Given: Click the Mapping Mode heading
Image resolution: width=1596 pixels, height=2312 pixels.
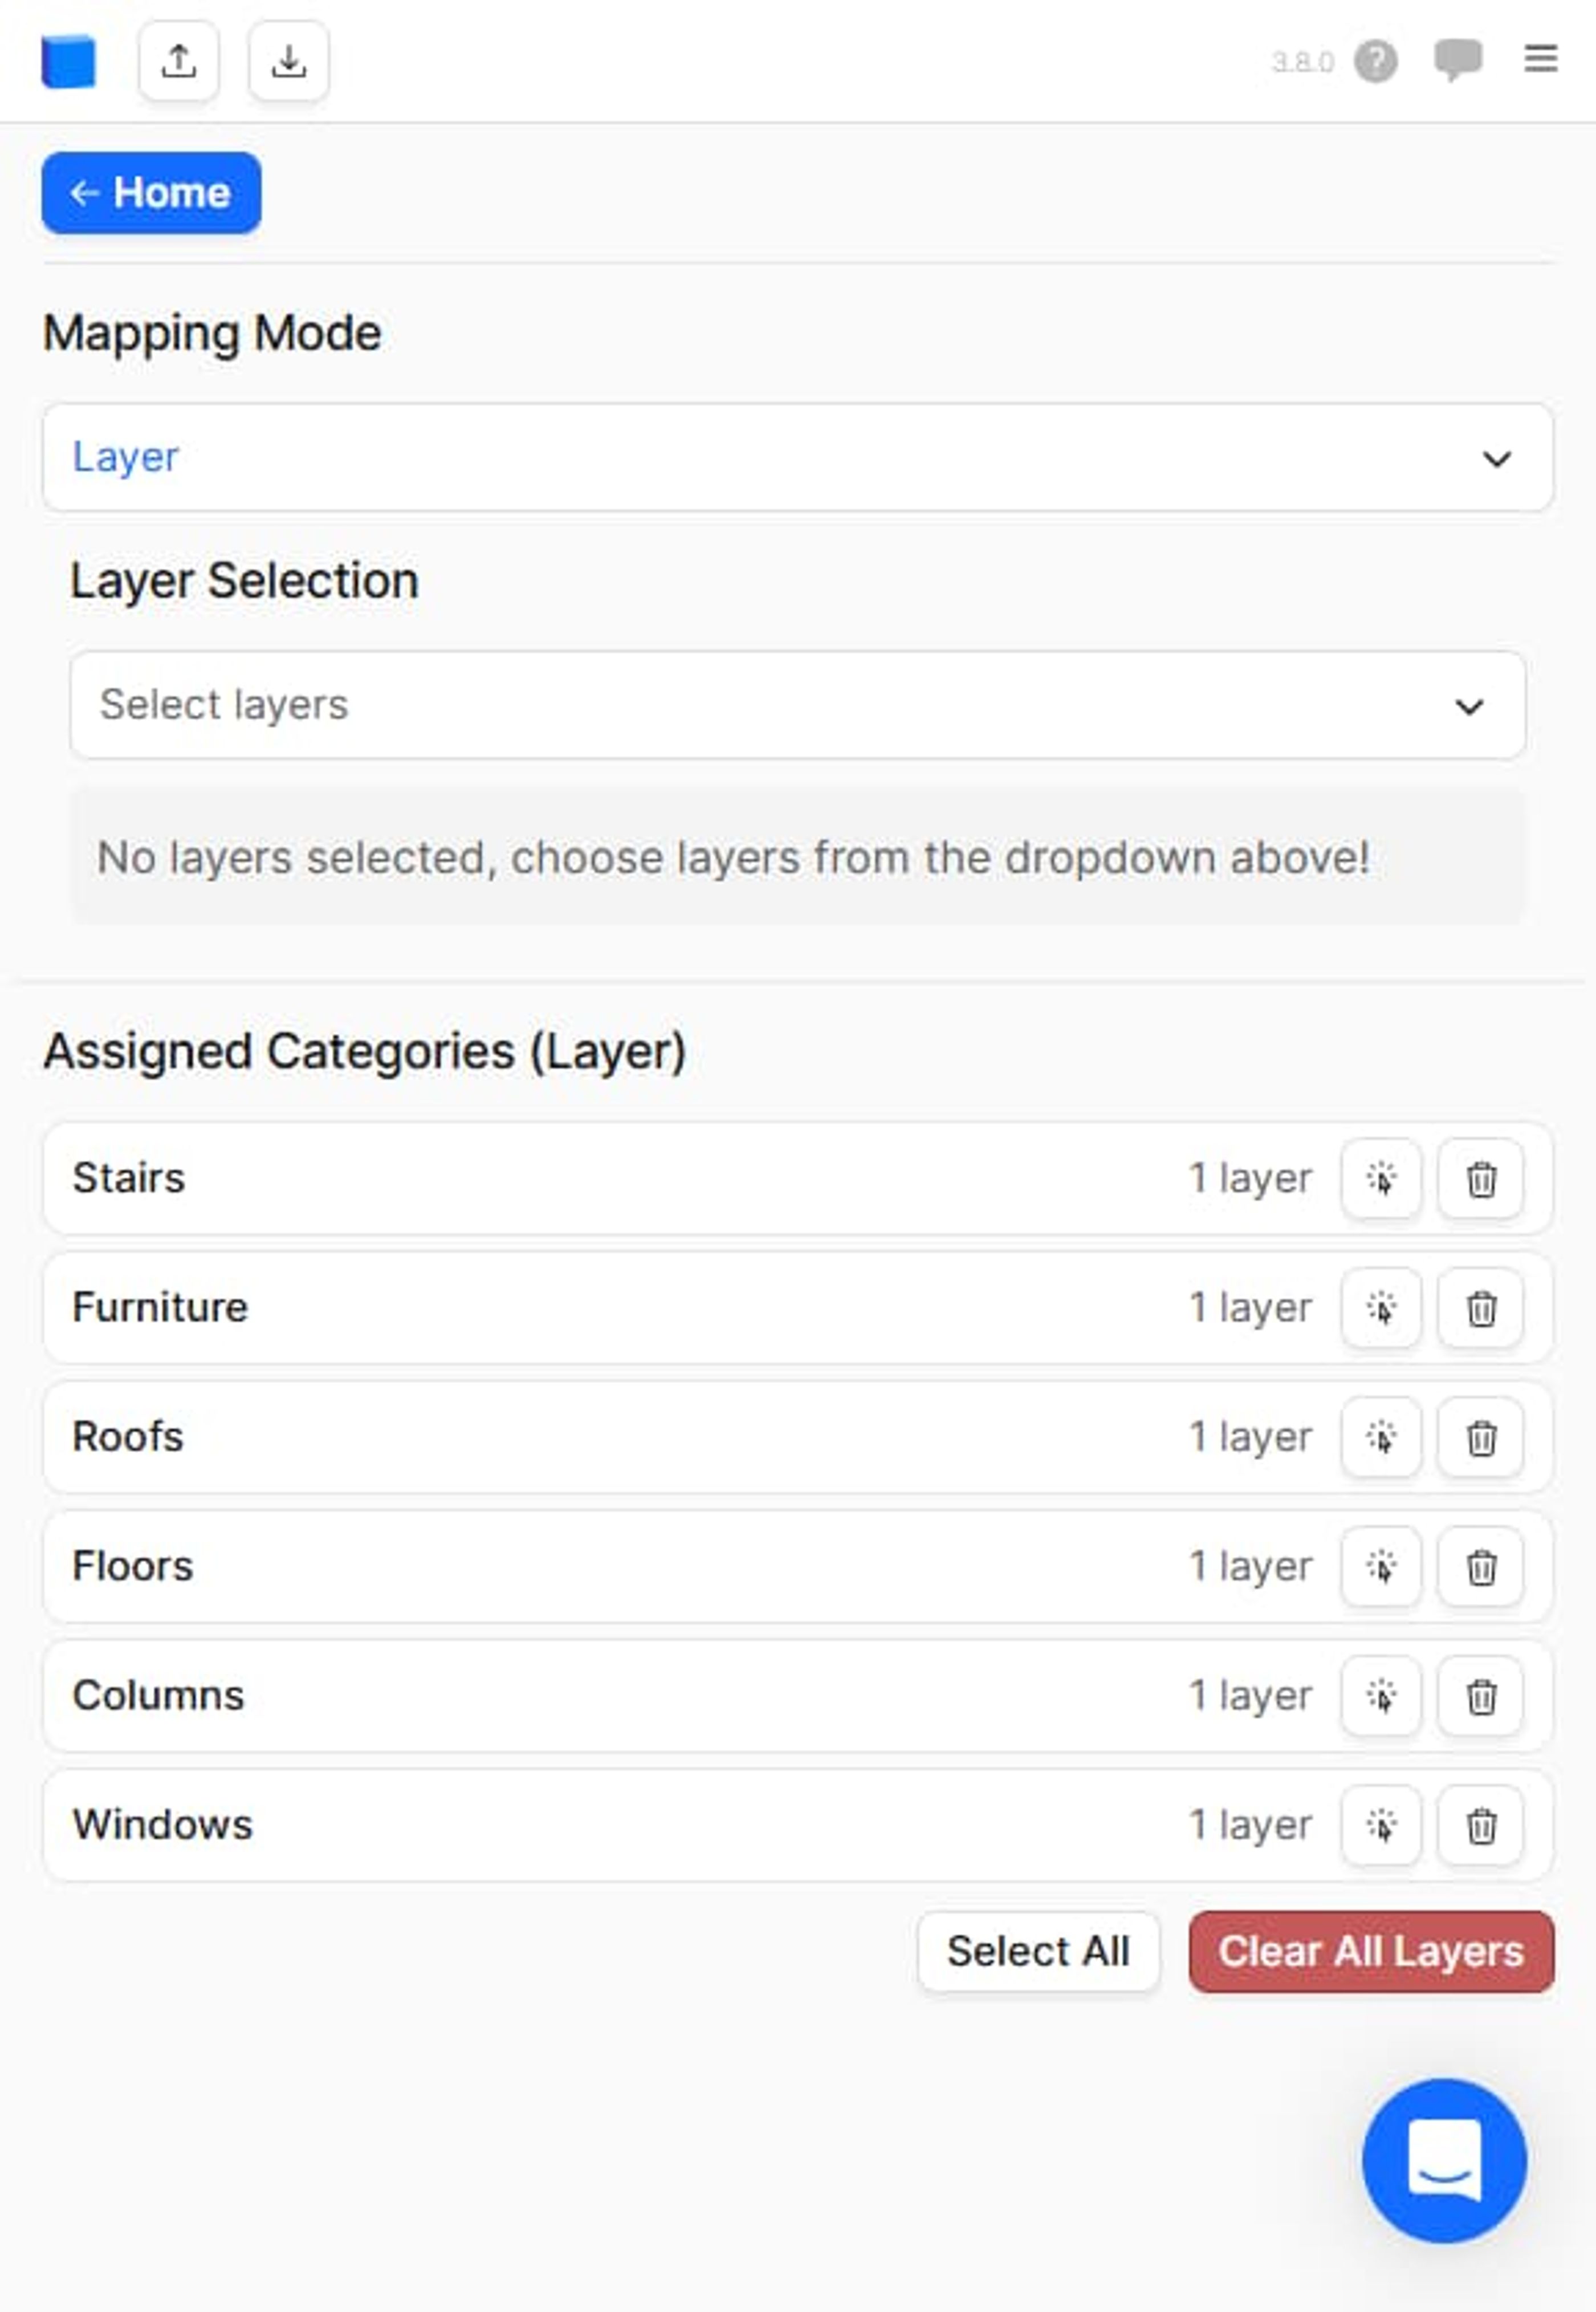Looking at the screenshot, I should [212, 334].
